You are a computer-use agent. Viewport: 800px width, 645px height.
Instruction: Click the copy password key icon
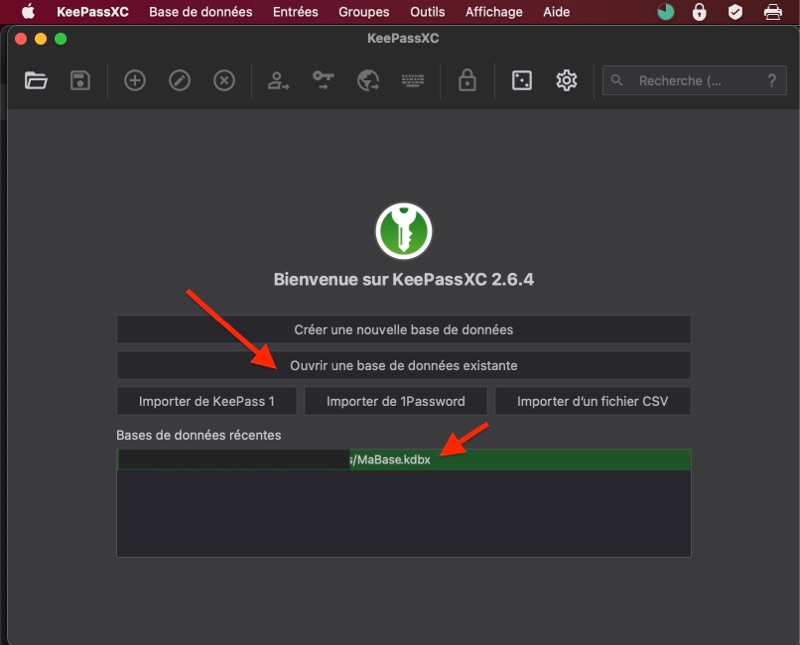(x=323, y=81)
